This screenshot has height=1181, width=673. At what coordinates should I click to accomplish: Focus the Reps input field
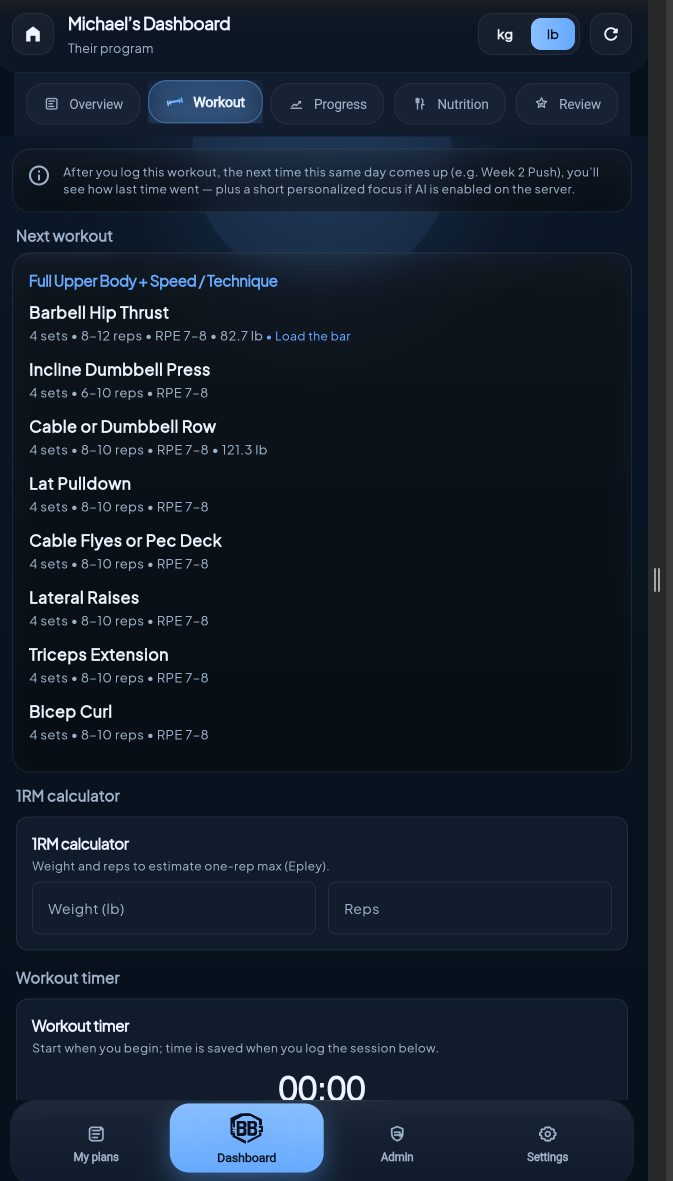pos(470,908)
